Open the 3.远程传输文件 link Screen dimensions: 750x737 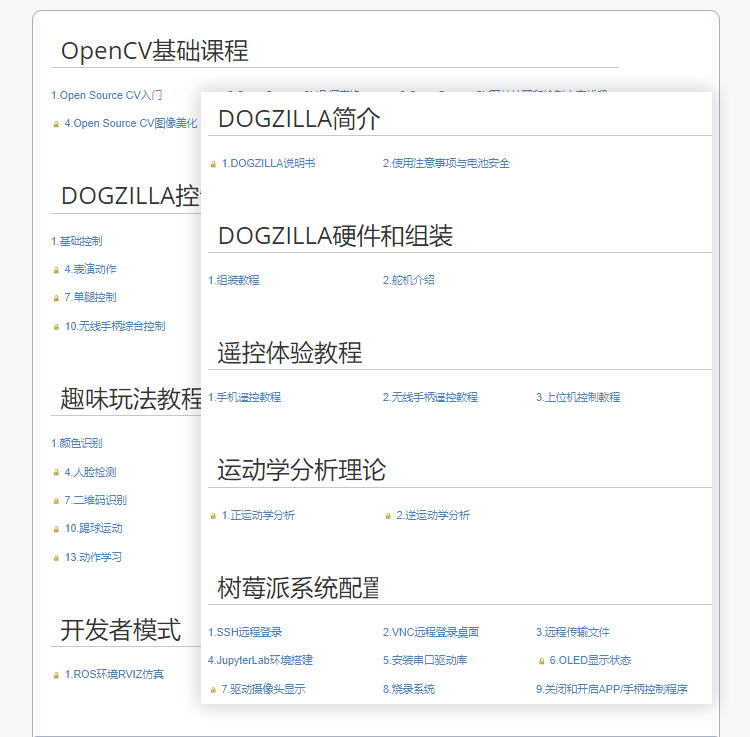(573, 632)
